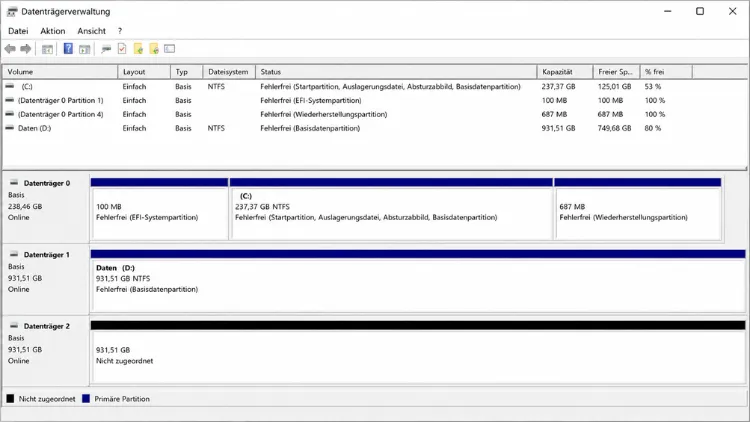Click blue Primäre Partition legend swatch

click(x=86, y=399)
